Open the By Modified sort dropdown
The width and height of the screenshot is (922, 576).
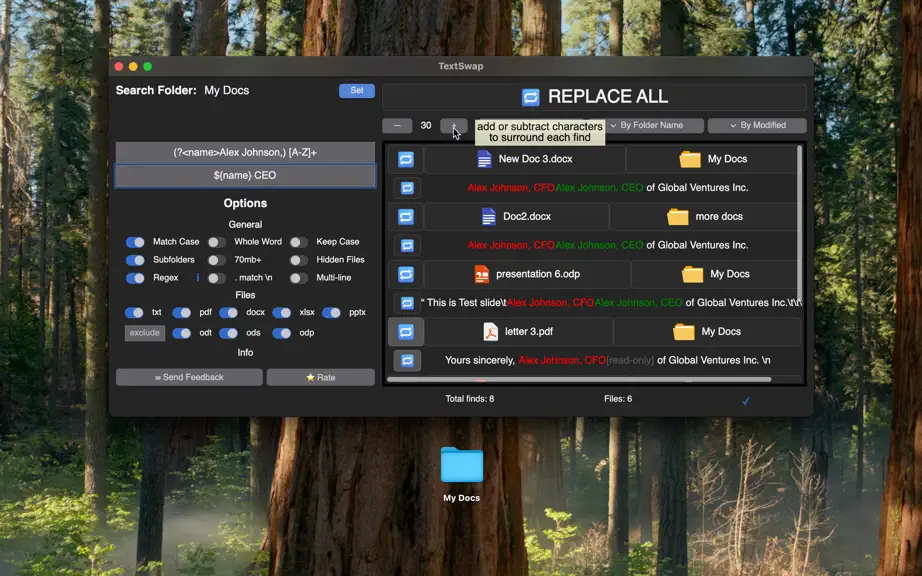pos(757,125)
